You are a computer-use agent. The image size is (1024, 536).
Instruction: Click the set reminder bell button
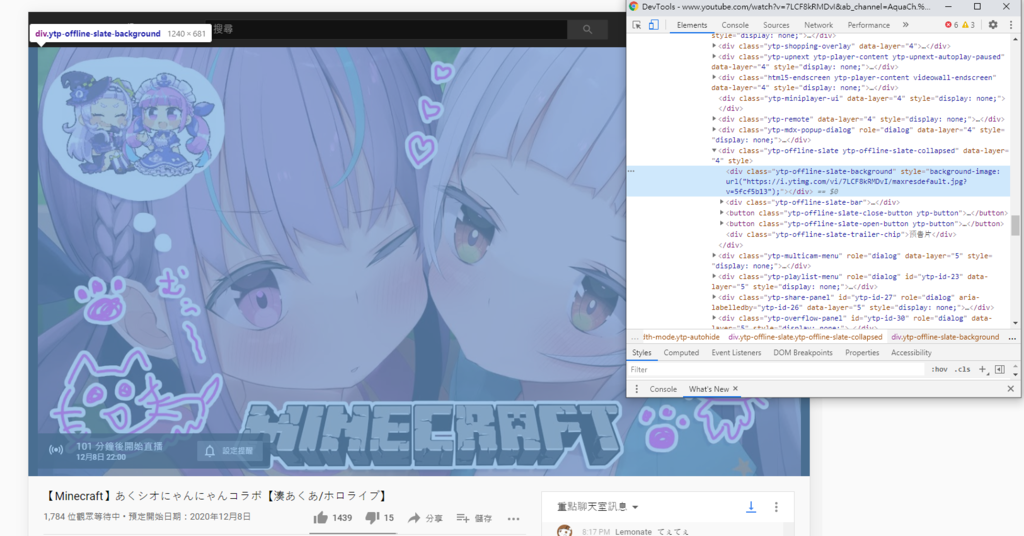[x=231, y=451]
